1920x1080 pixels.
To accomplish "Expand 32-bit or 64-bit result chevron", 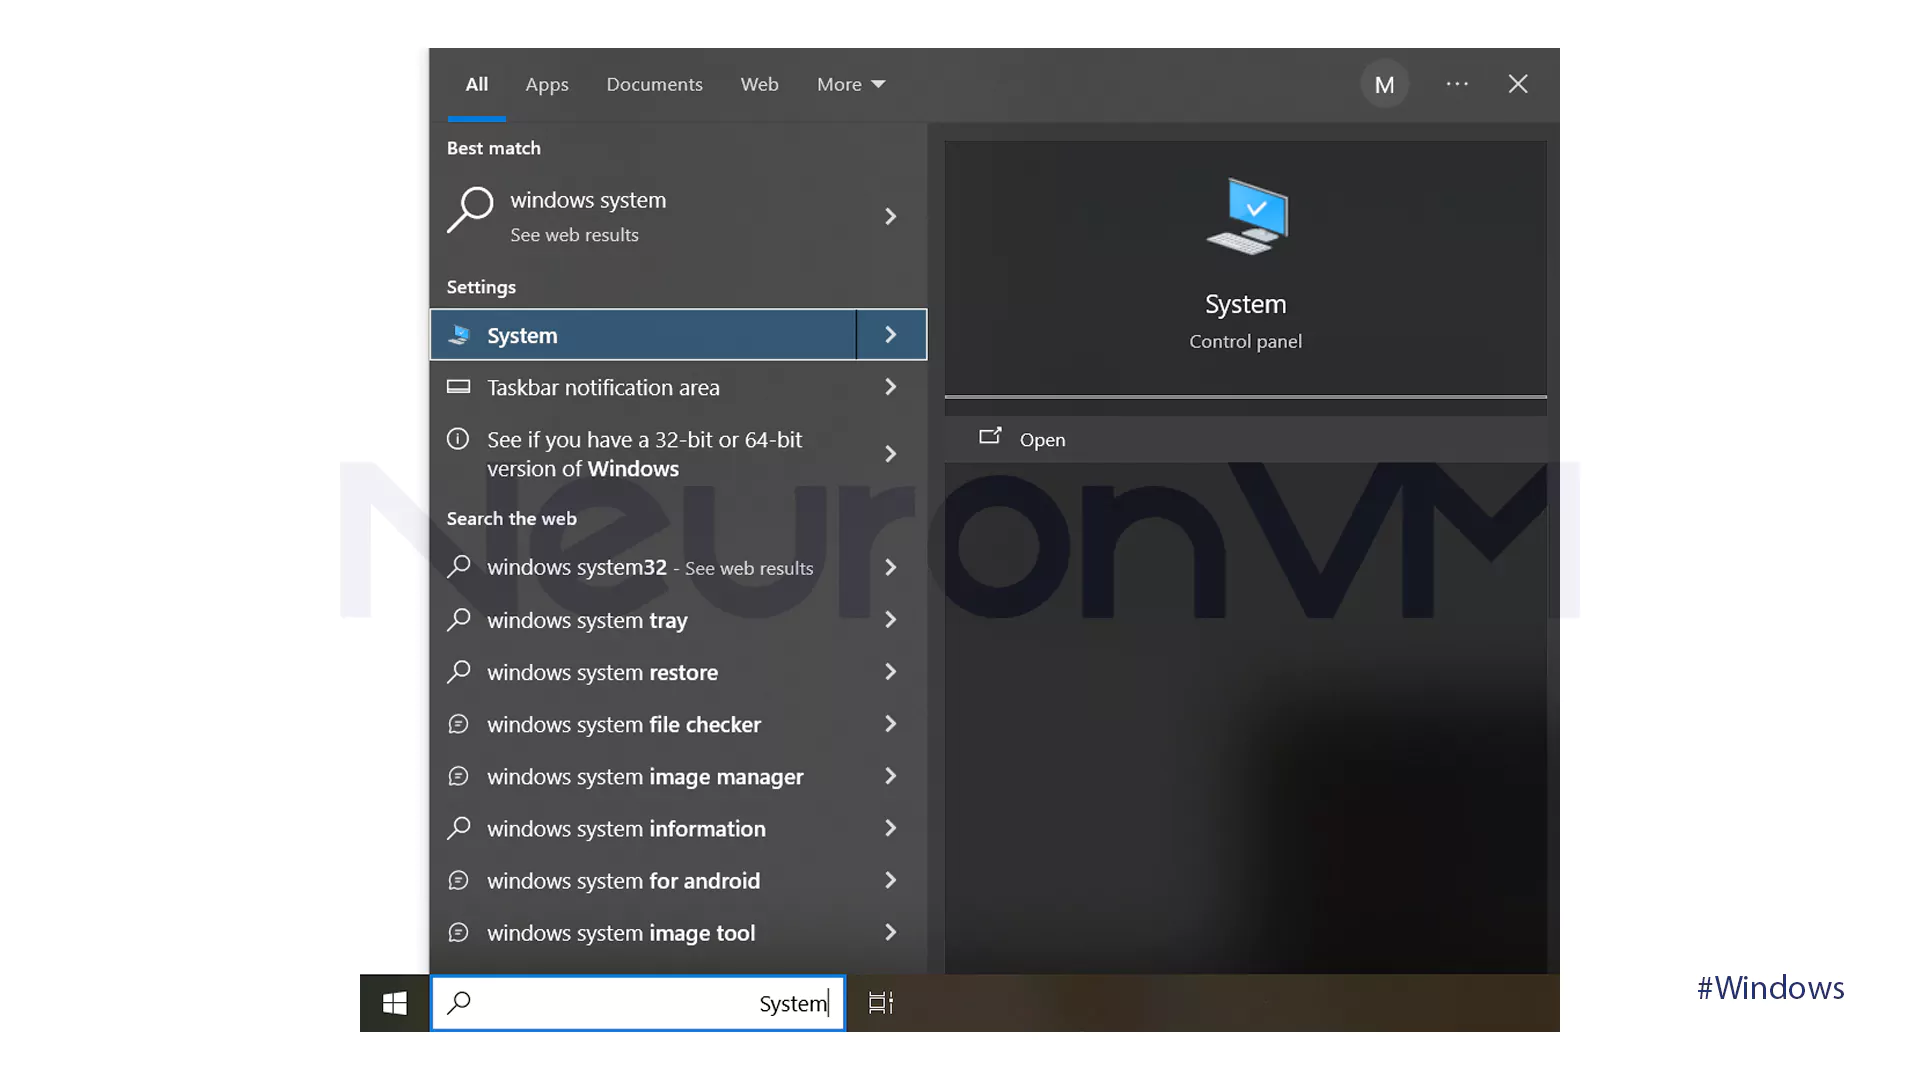I will click(891, 454).
